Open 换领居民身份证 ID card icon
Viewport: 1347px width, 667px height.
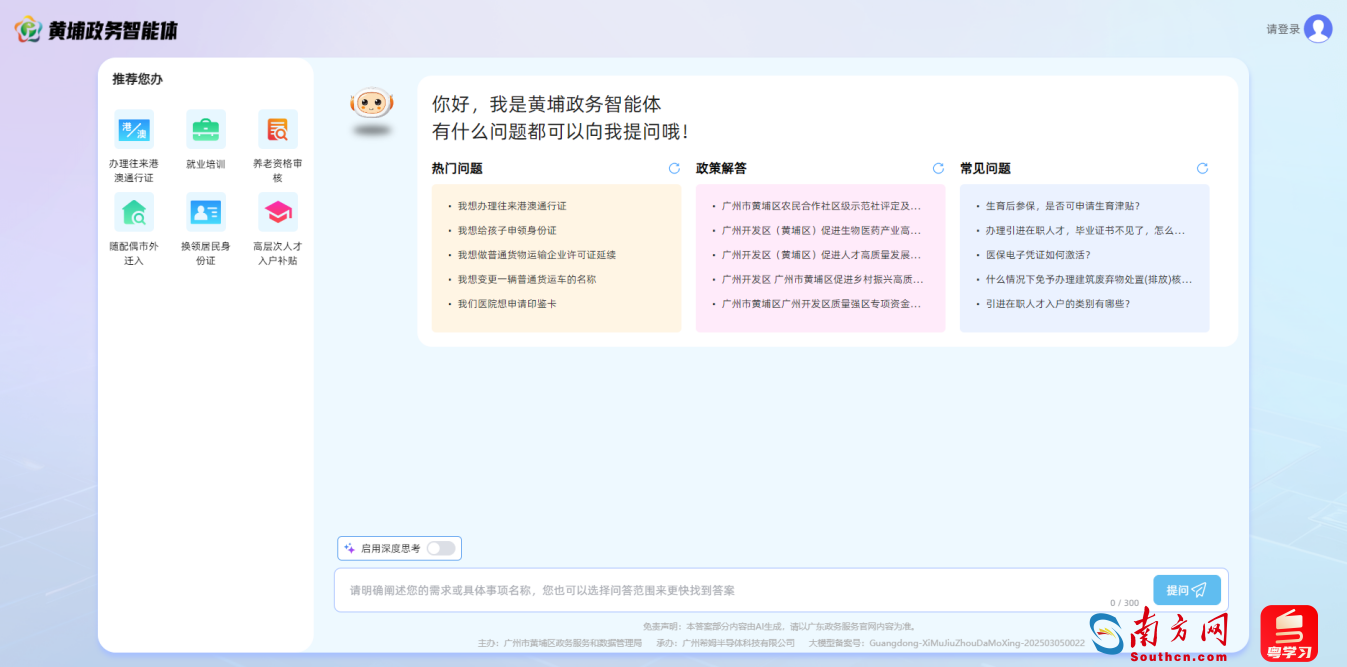point(206,212)
